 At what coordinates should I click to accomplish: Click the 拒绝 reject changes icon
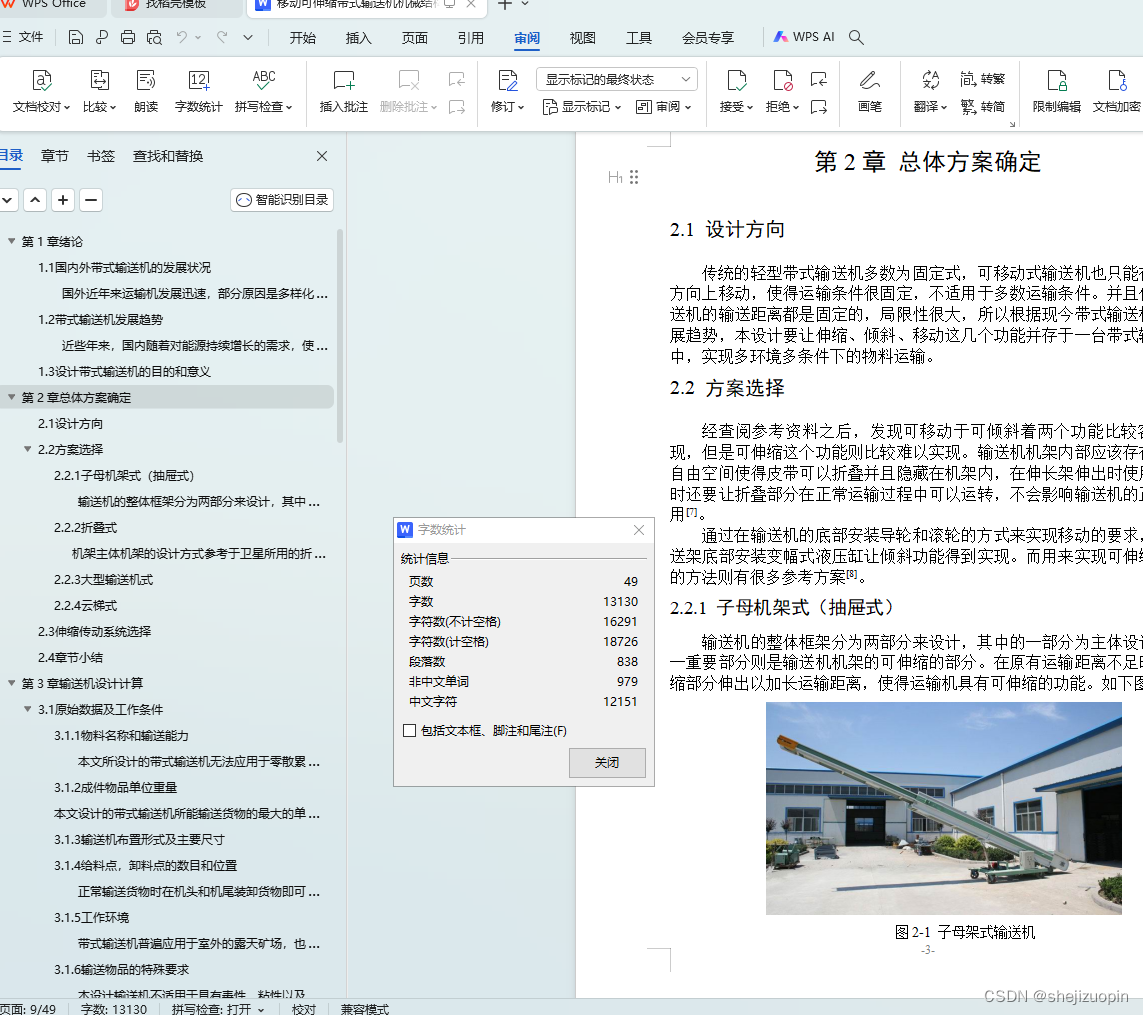[782, 80]
